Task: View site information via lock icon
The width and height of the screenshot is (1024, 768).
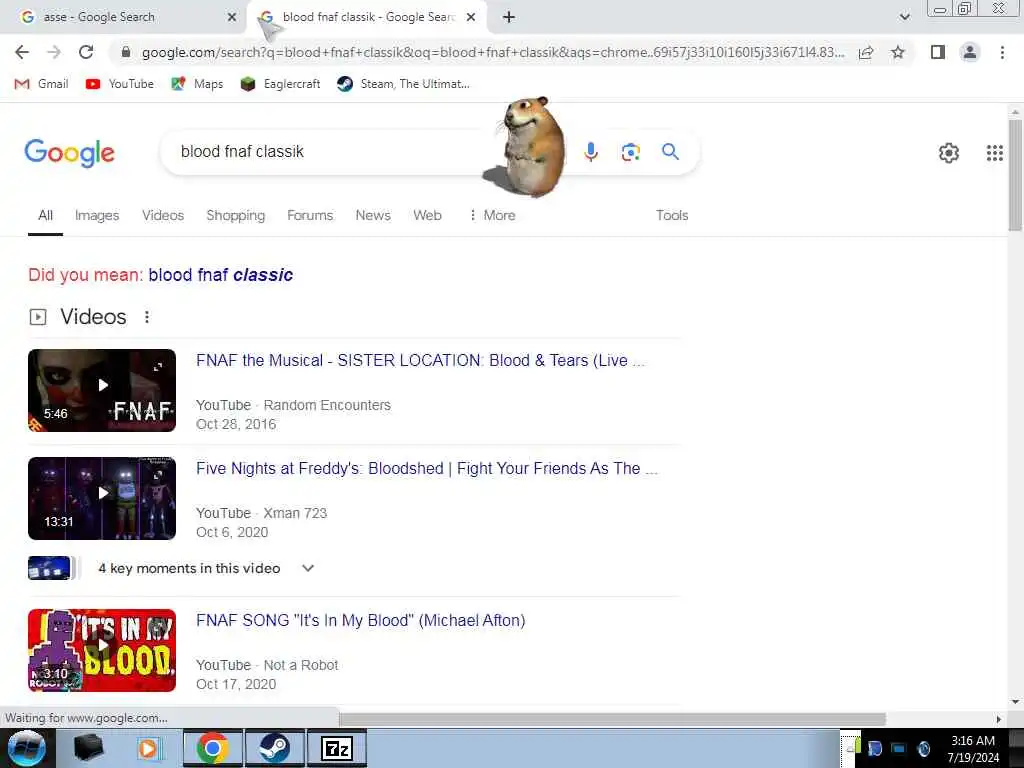Action: coord(126,52)
